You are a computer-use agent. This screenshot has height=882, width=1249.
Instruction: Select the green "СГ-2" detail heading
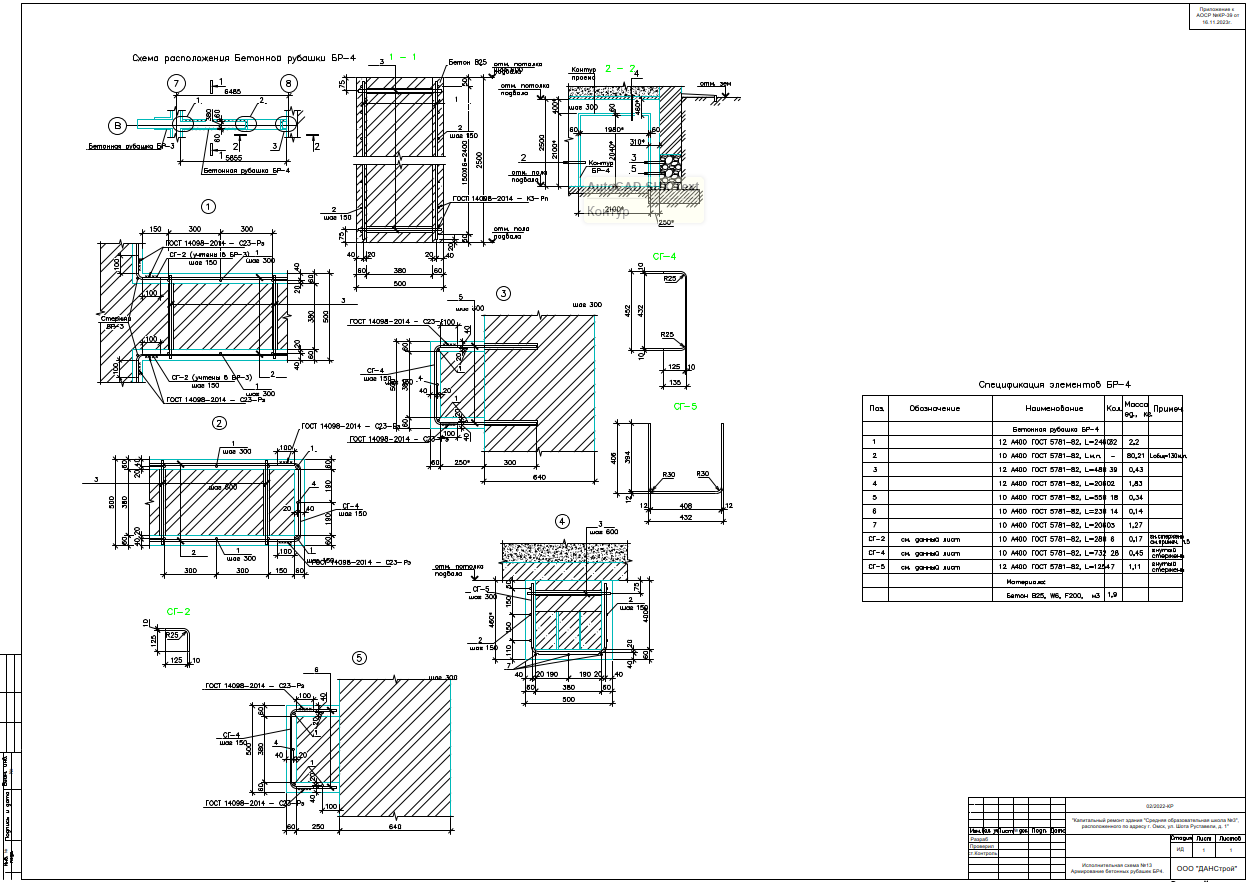click(x=178, y=610)
